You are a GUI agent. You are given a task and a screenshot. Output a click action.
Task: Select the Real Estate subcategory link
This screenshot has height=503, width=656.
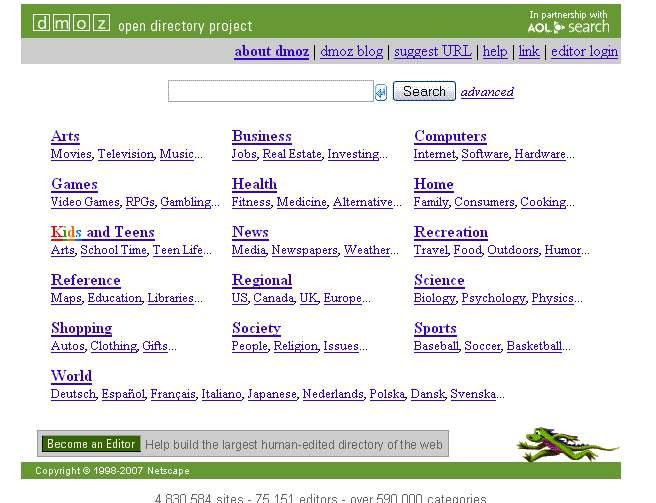point(291,154)
